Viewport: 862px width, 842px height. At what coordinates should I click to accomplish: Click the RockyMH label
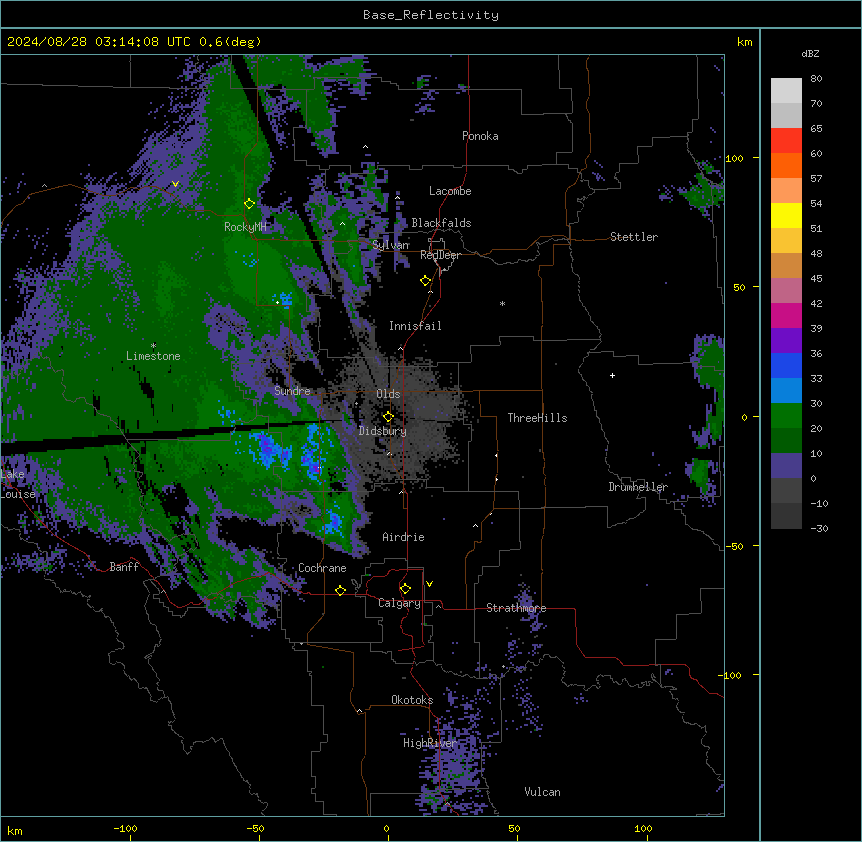245,227
